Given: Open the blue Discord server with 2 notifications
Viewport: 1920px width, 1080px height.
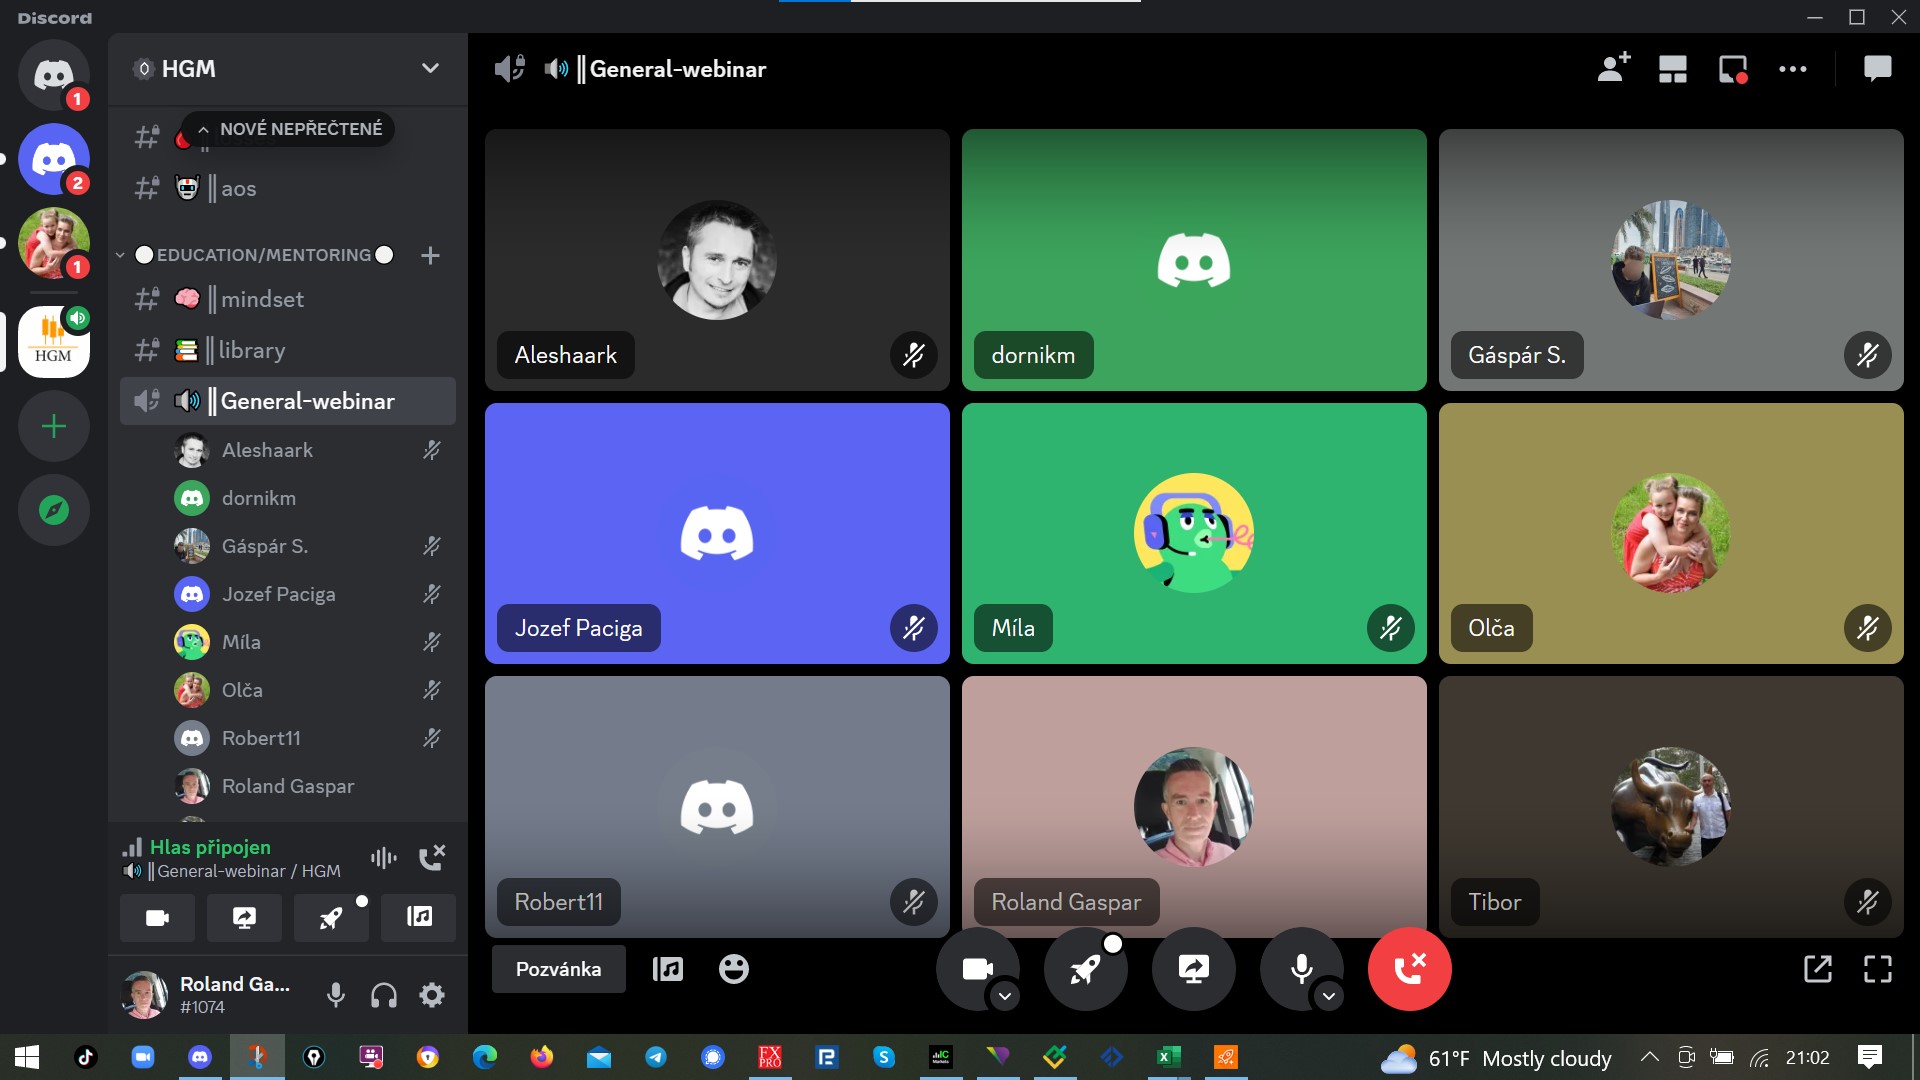Looking at the screenshot, I should [x=54, y=159].
